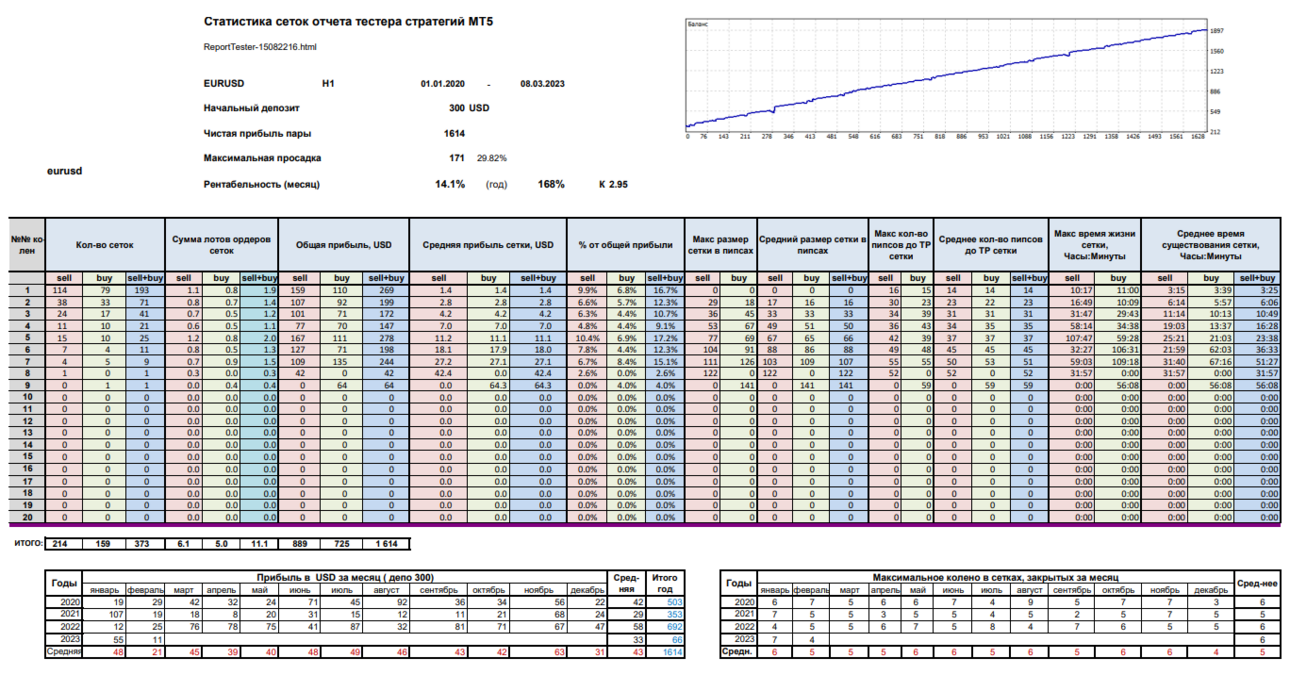
Task: Click 'Средний размер сетки в пипсах' header
Action: (x=813, y=245)
